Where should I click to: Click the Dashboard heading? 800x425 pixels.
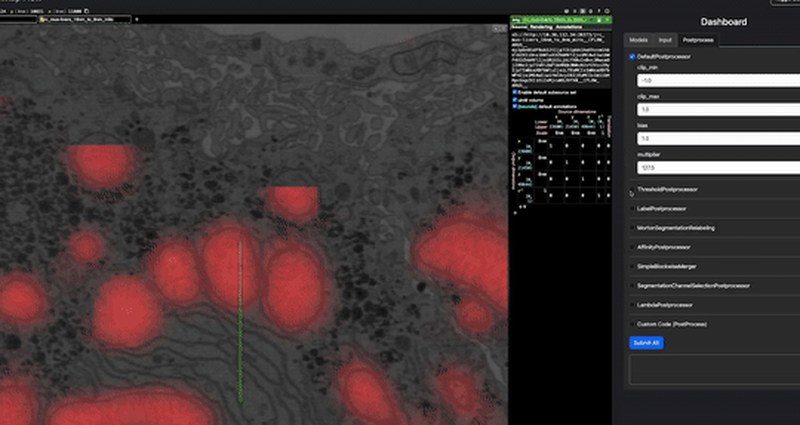point(723,22)
